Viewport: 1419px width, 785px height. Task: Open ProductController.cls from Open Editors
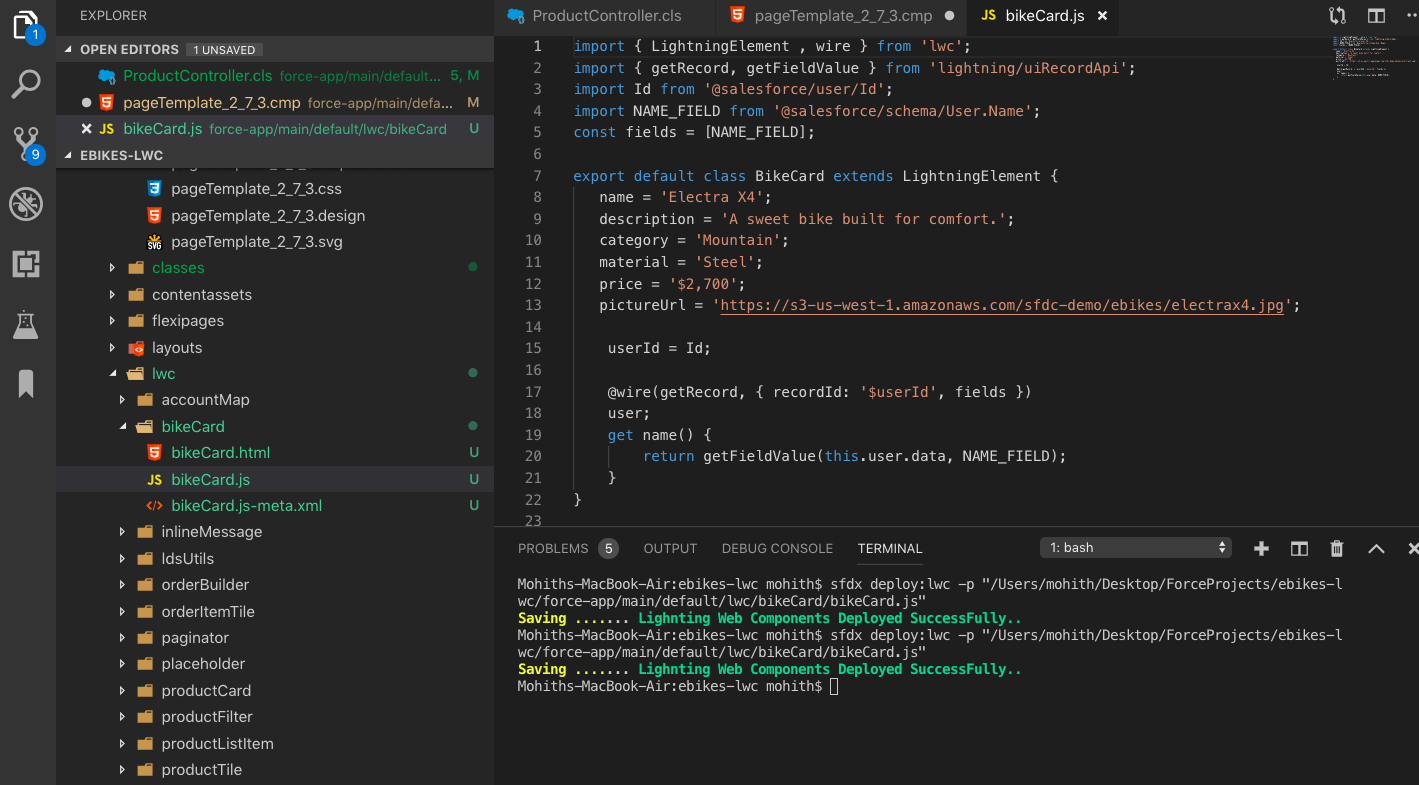pyautogui.click(x=197, y=76)
